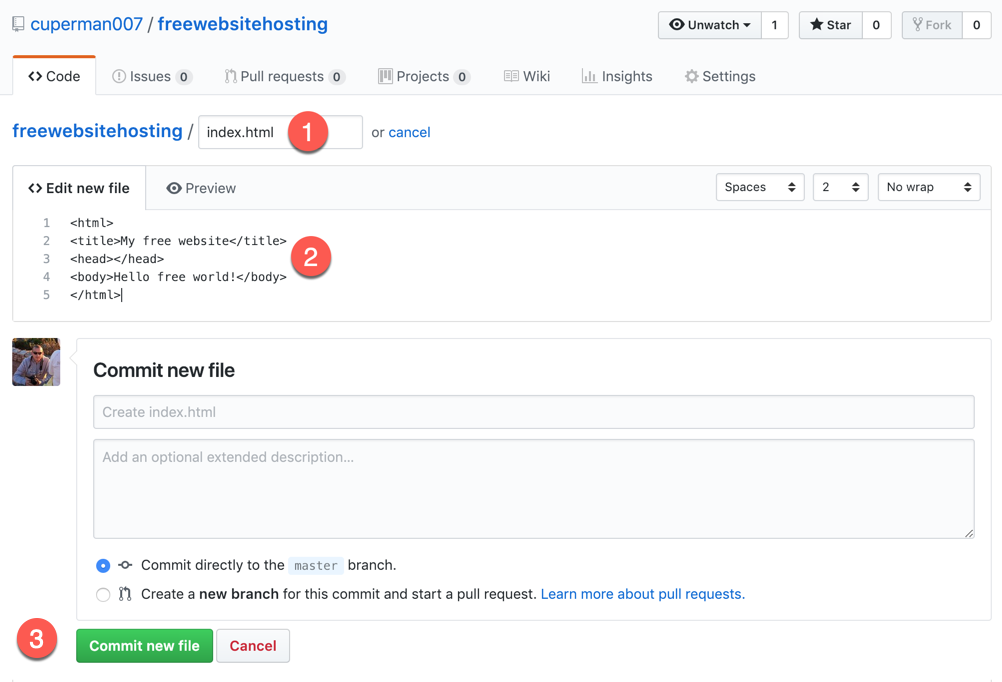Viewport: 1002px width, 682px height.
Task: Go to the Wiki tab
Action: click(527, 76)
